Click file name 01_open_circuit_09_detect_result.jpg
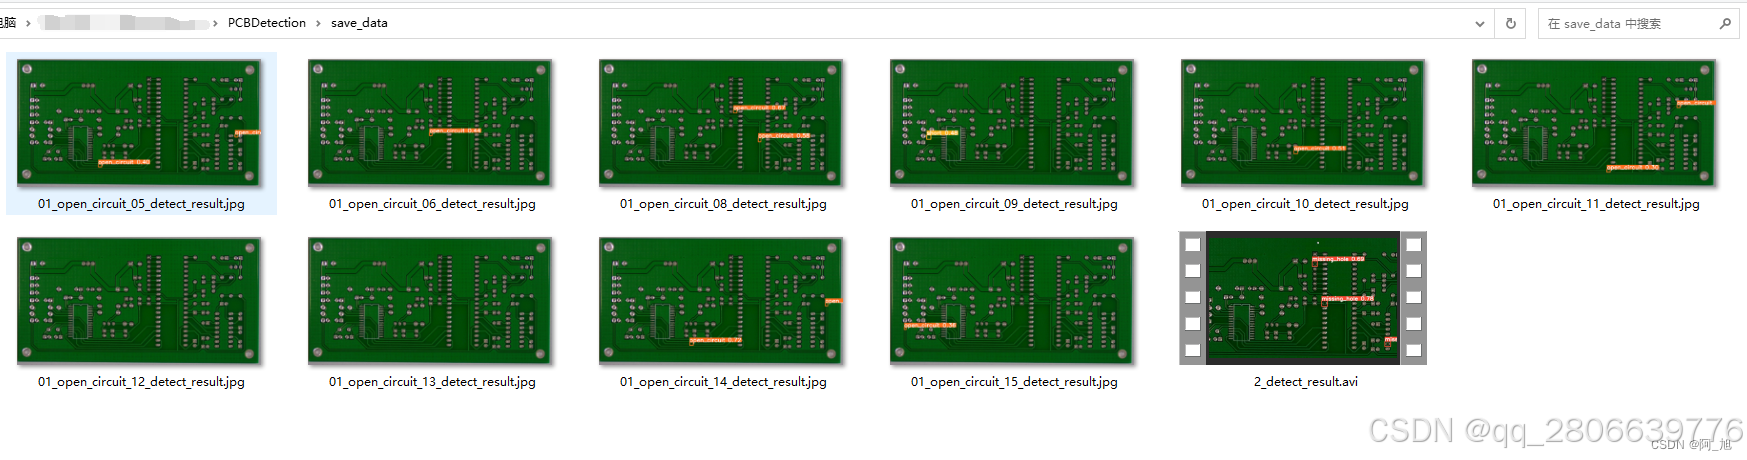 point(1014,204)
